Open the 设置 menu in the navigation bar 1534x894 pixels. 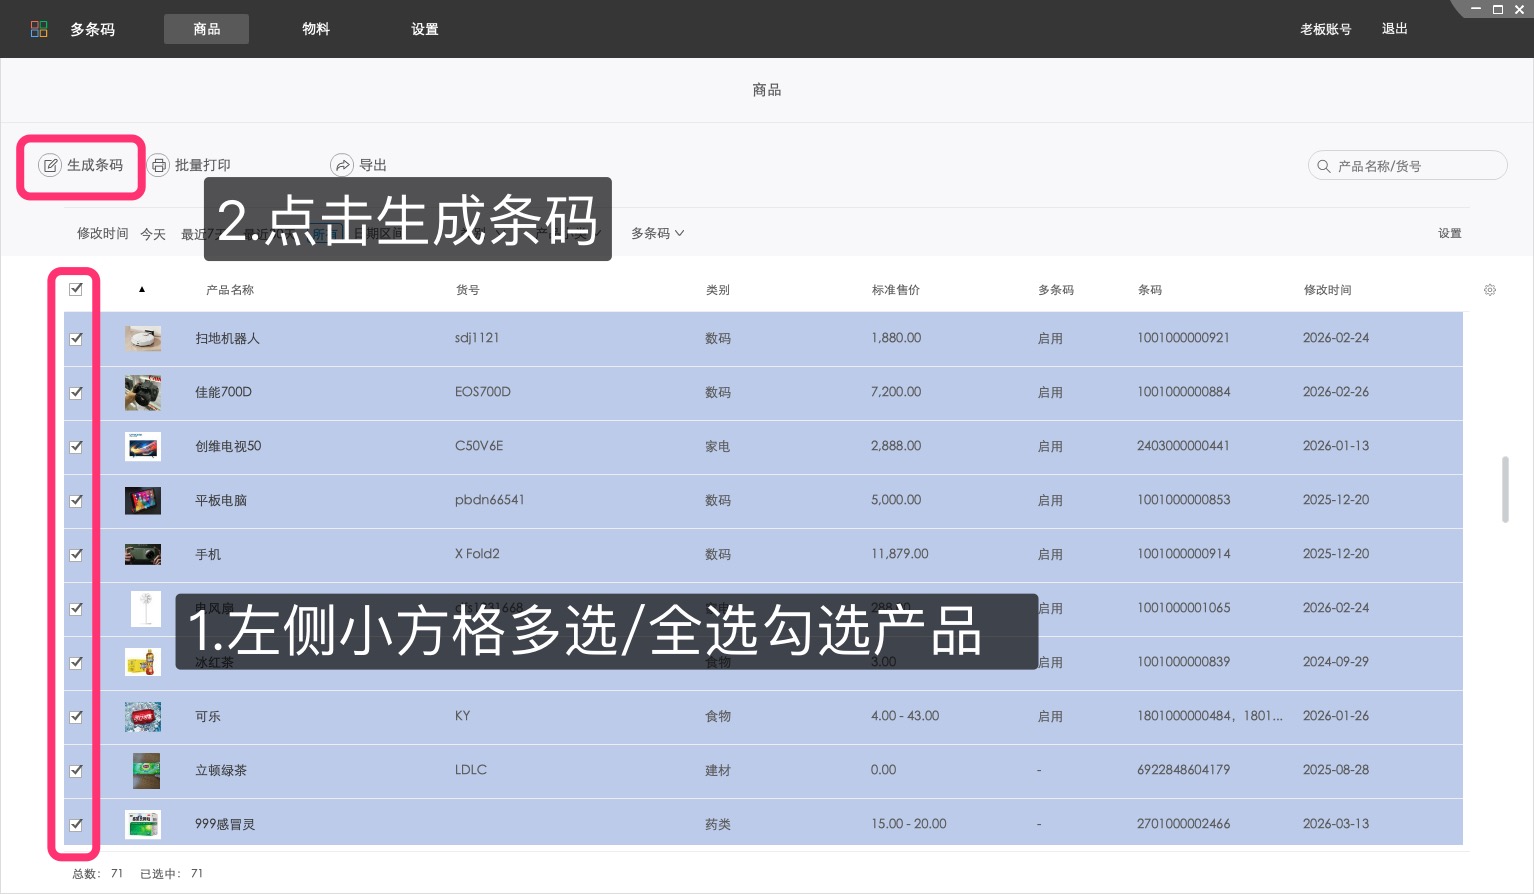tap(424, 29)
